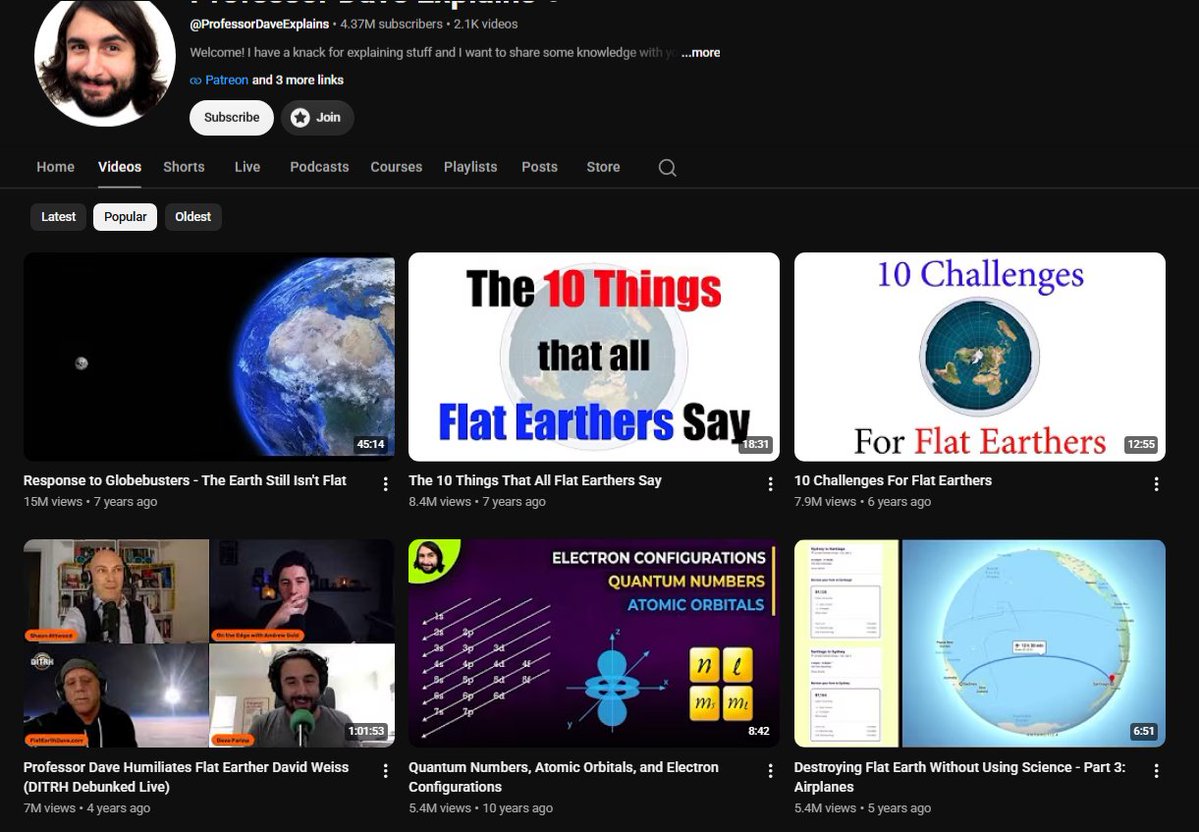
Task: Play the 18:31 Flat Earthers Say thumbnail
Action: (x=594, y=357)
